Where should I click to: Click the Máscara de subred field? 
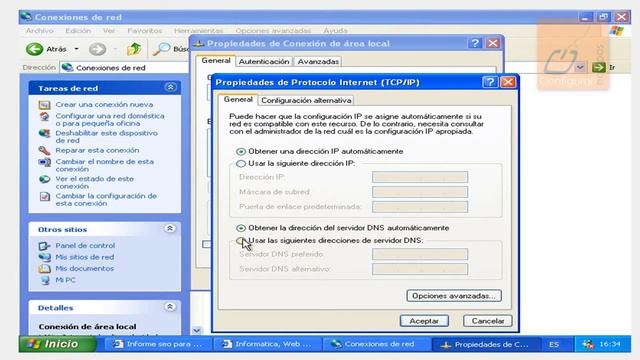pos(420,192)
